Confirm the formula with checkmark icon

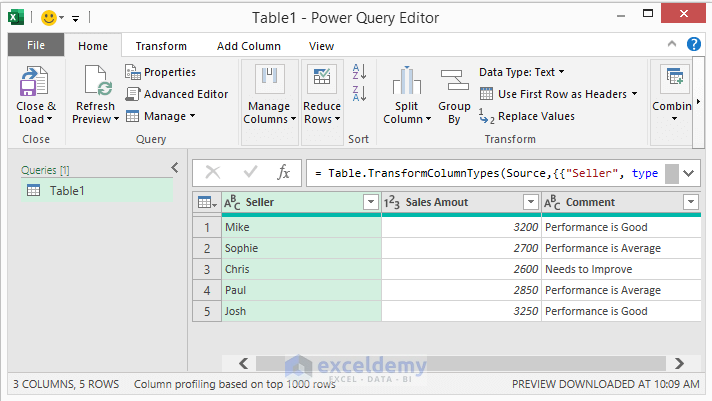(250, 172)
